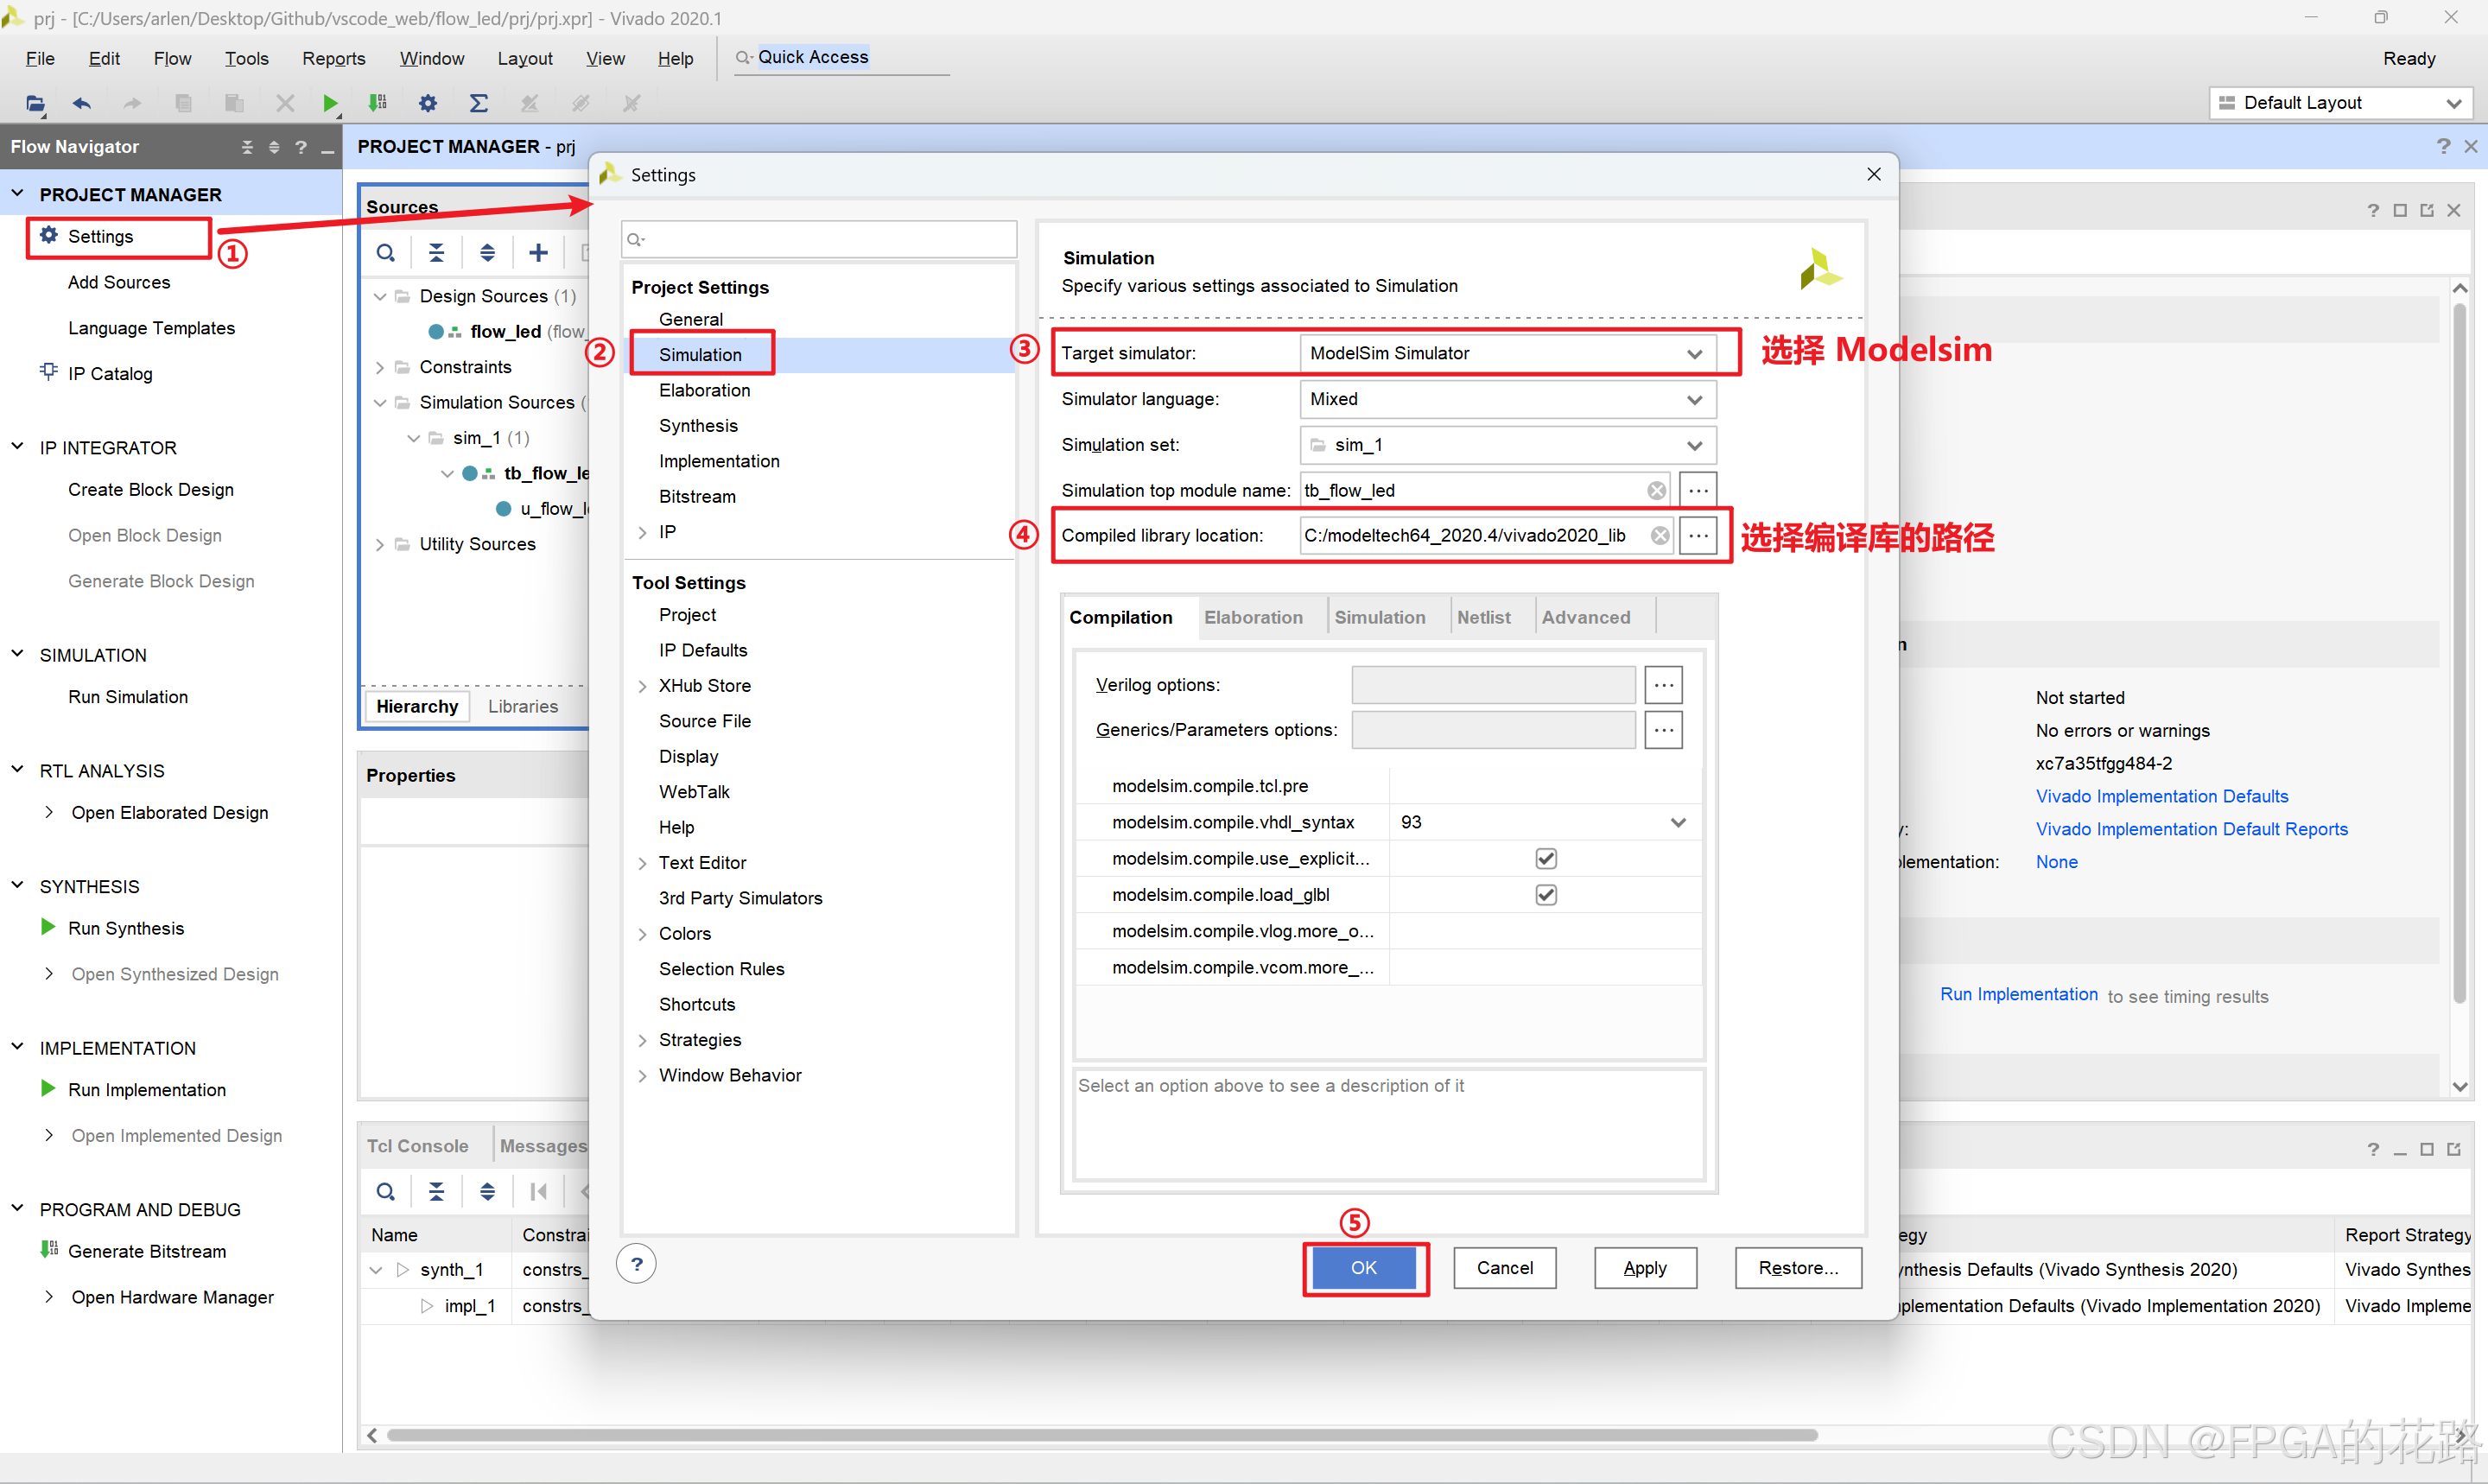2488x1484 pixels.
Task: Clear the Compiled library location field
Action: pyautogui.click(x=1660, y=535)
